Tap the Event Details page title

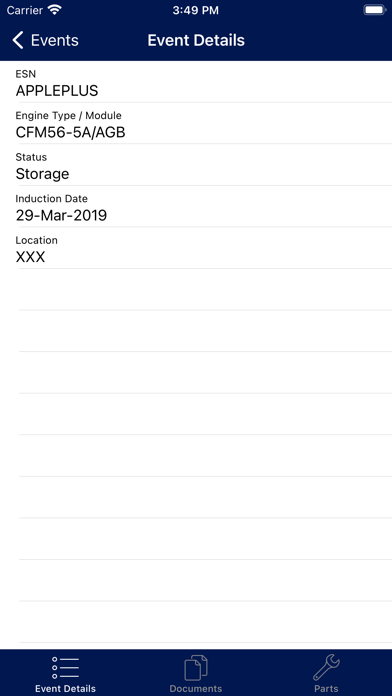[x=196, y=40]
